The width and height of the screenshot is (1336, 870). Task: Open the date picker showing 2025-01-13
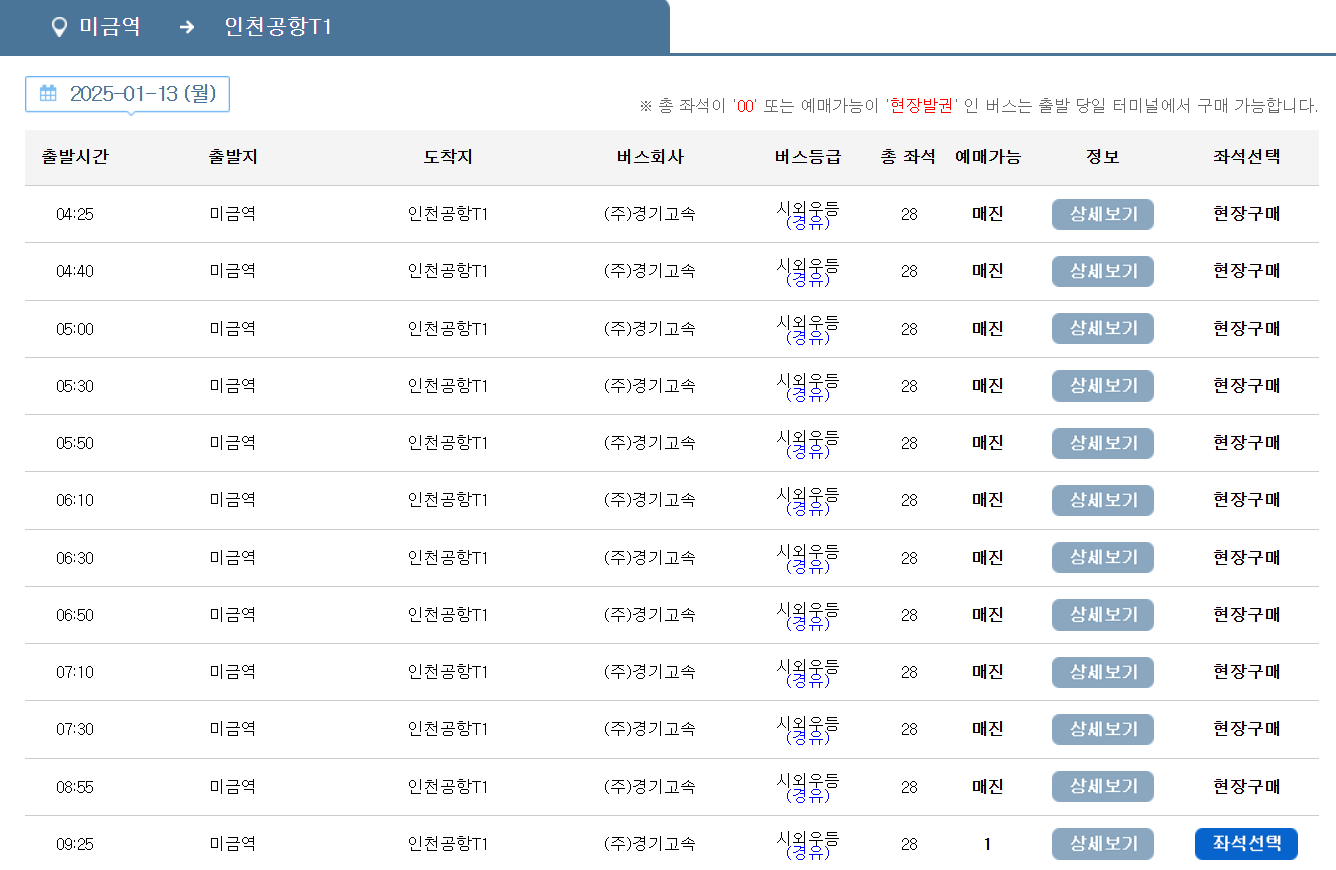[127, 93]
